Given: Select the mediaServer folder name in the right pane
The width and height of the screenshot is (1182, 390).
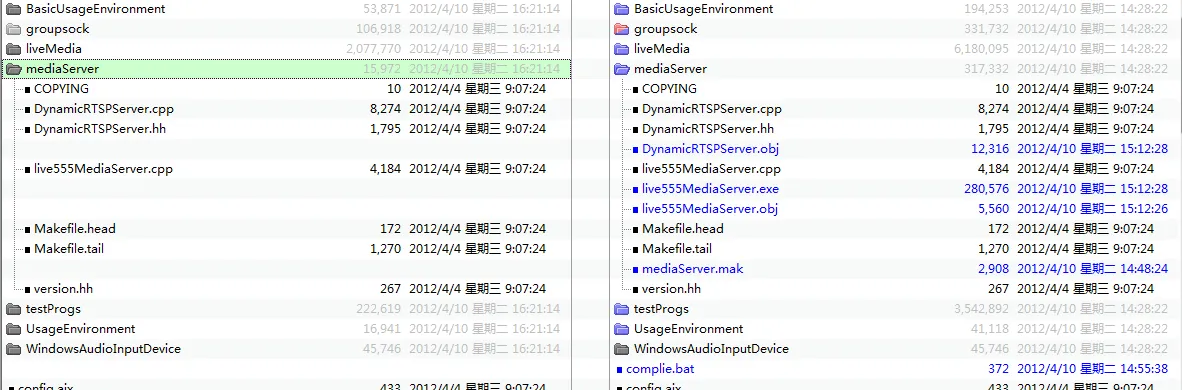Looking at the screenshot, I should click(x=671, y=69).
